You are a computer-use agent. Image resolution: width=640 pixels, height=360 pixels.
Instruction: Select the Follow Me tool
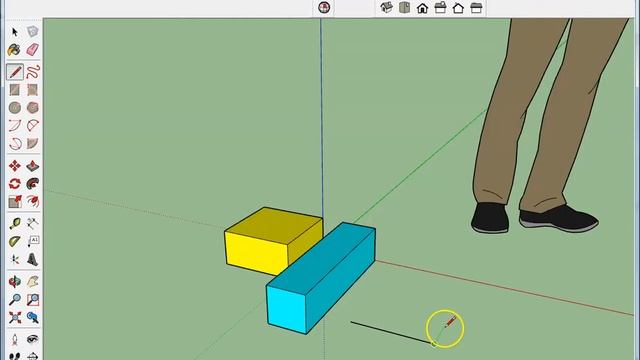[33, 184]
